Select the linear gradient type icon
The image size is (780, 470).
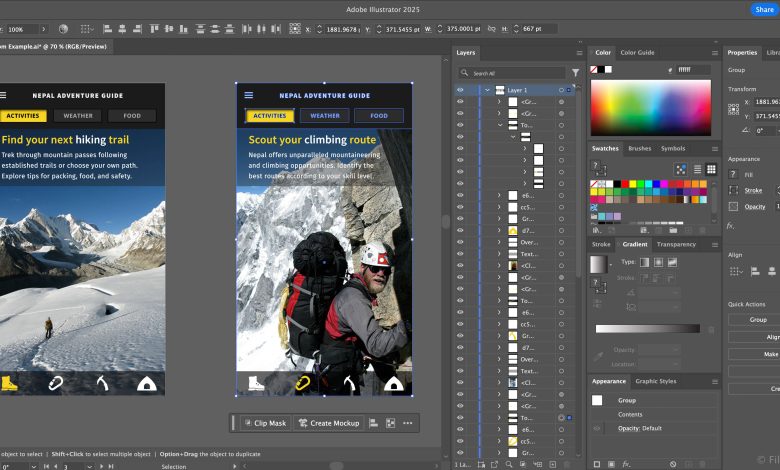coord(644,262)
